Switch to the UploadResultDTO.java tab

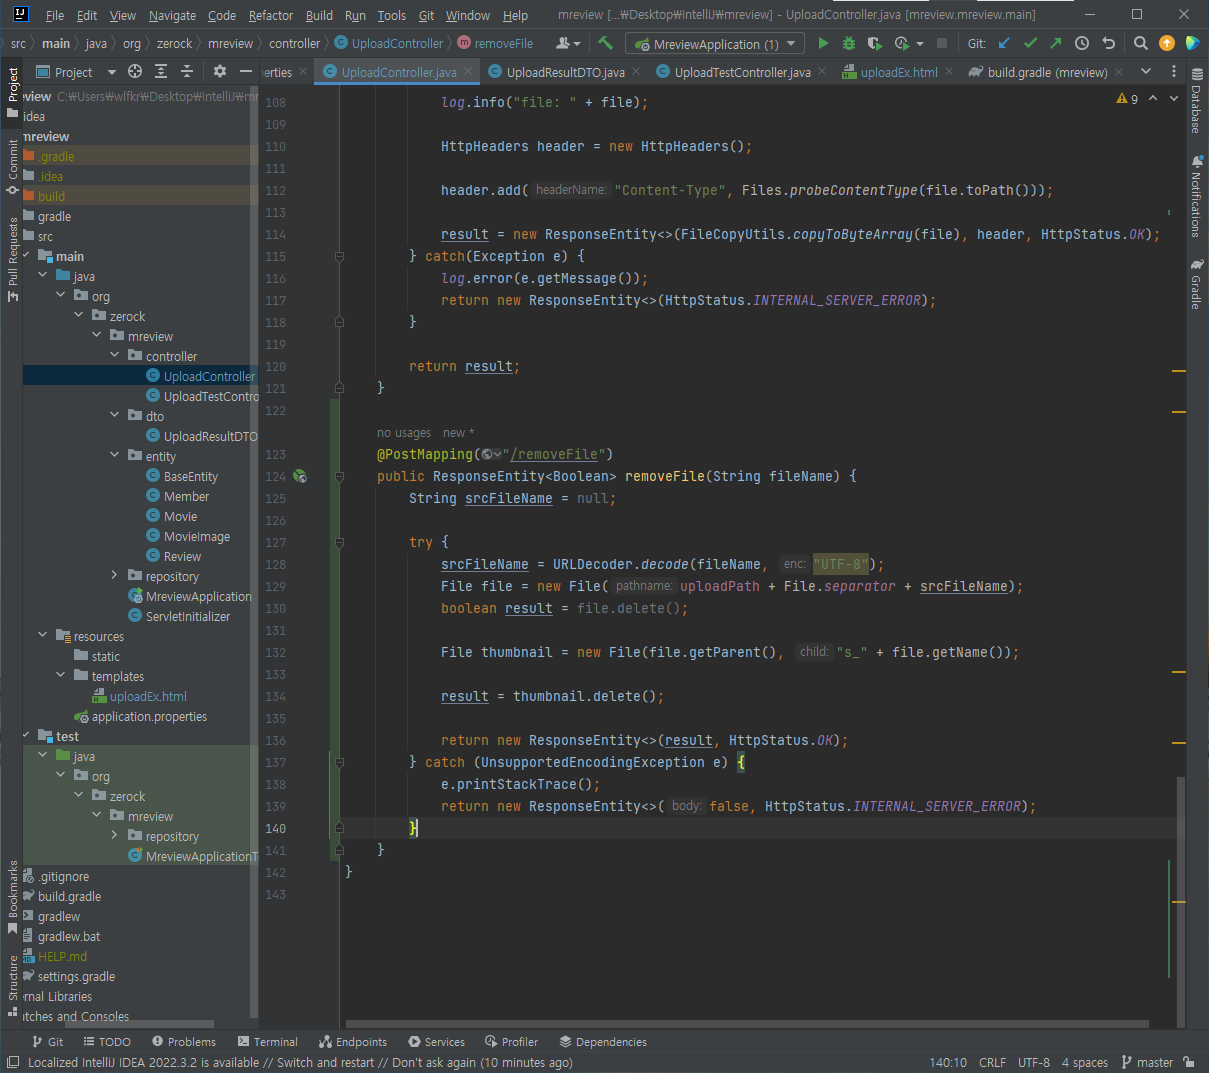point(565,72)
